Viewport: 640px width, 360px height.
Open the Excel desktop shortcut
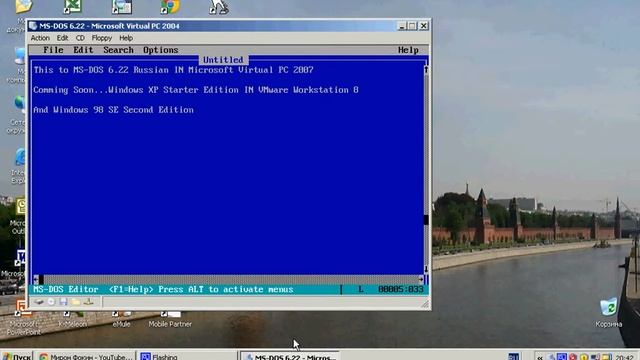point(73,6)
